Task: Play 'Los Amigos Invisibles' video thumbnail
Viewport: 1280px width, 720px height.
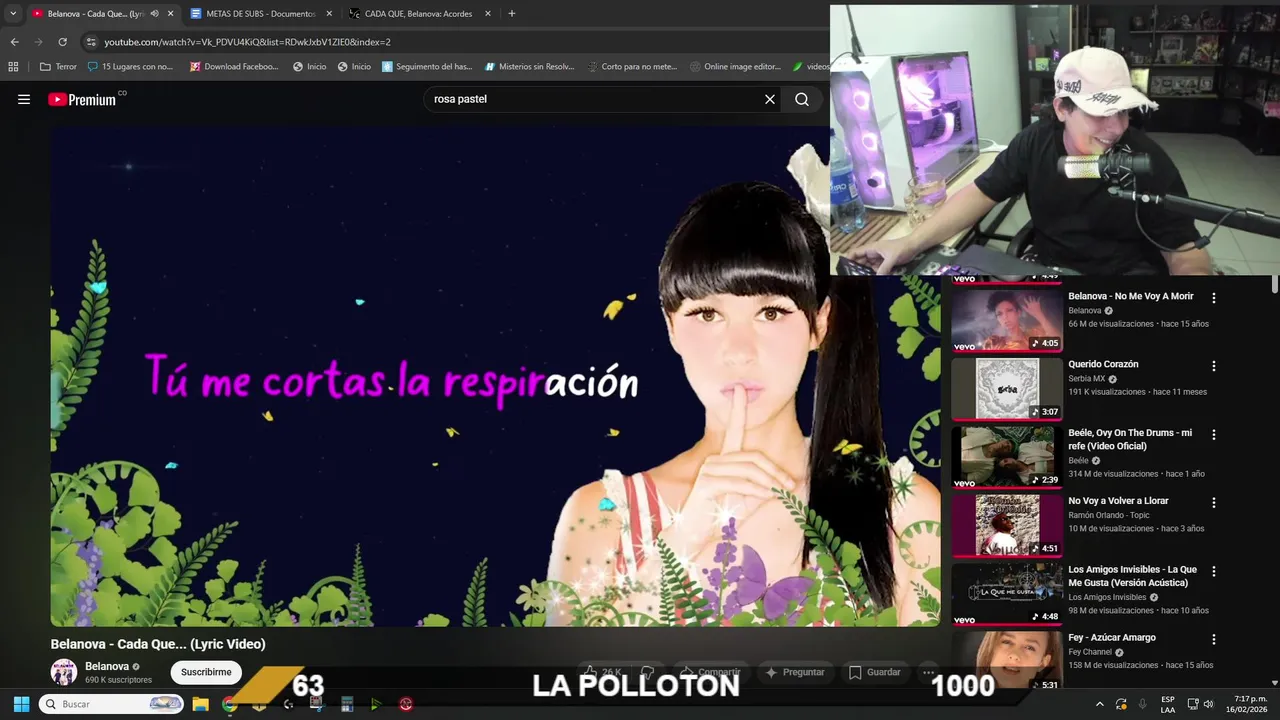Action: [x=1006, y=593]
